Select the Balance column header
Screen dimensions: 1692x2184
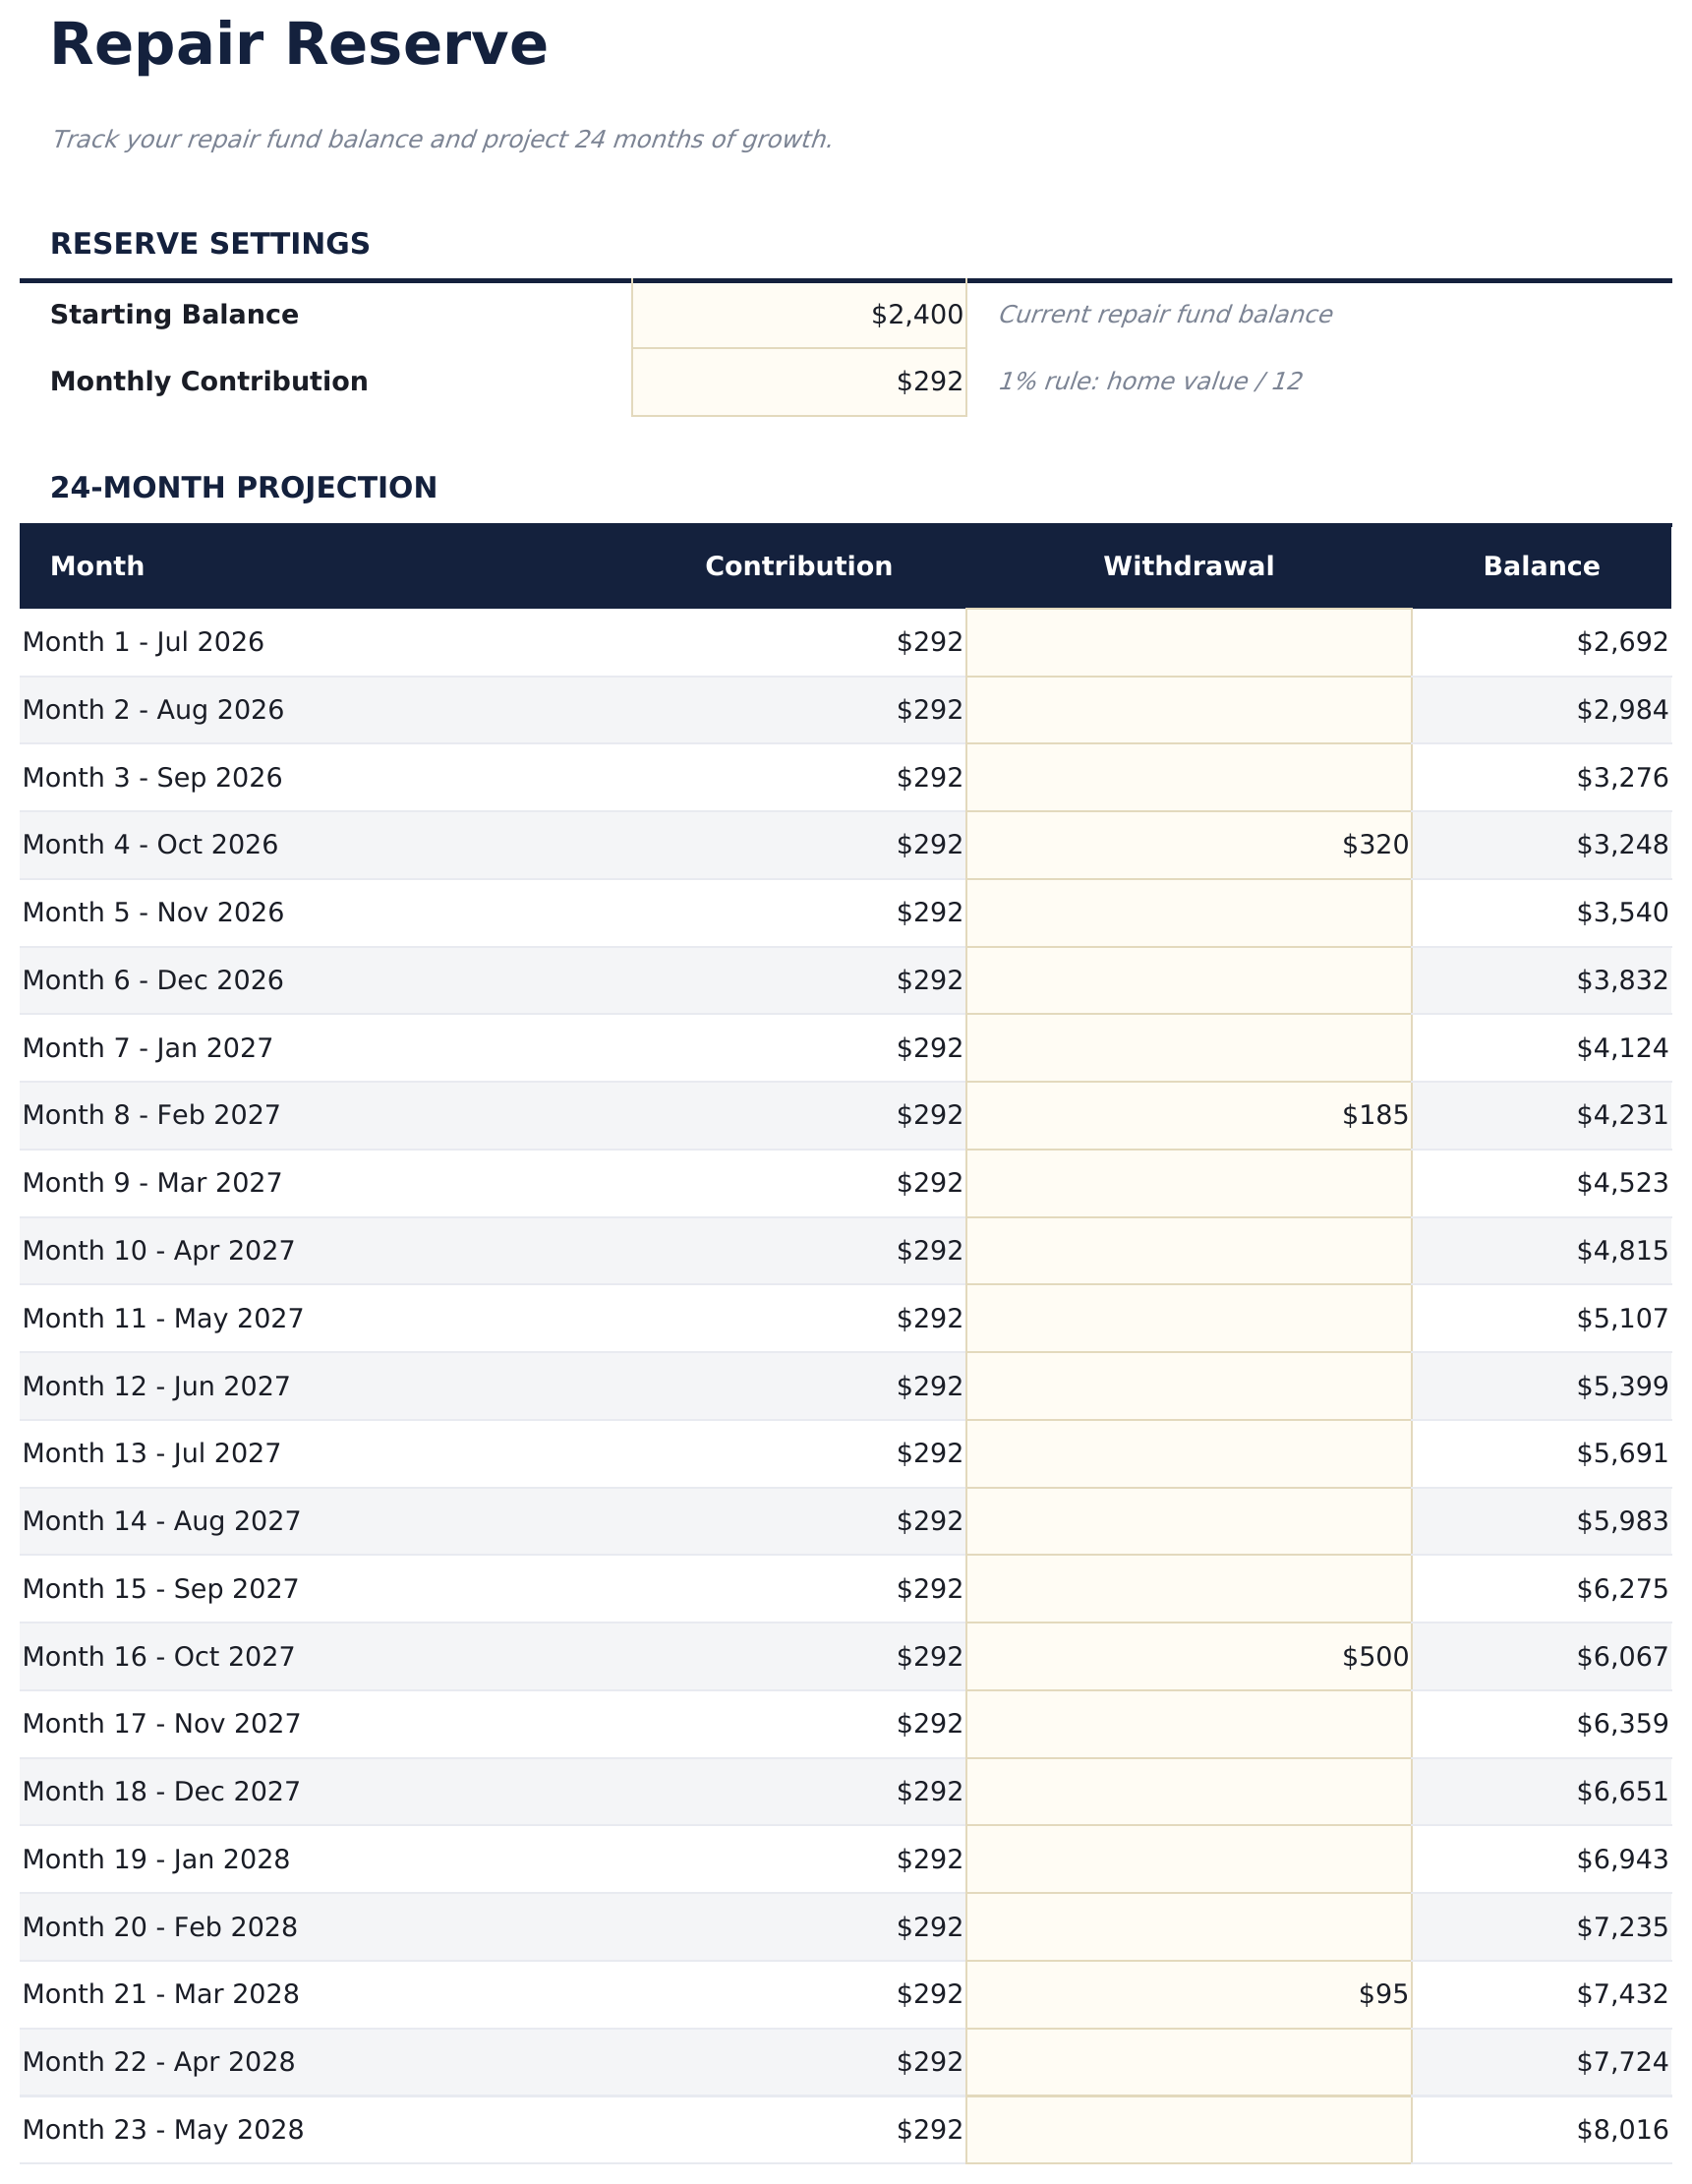click(1540, 567)
